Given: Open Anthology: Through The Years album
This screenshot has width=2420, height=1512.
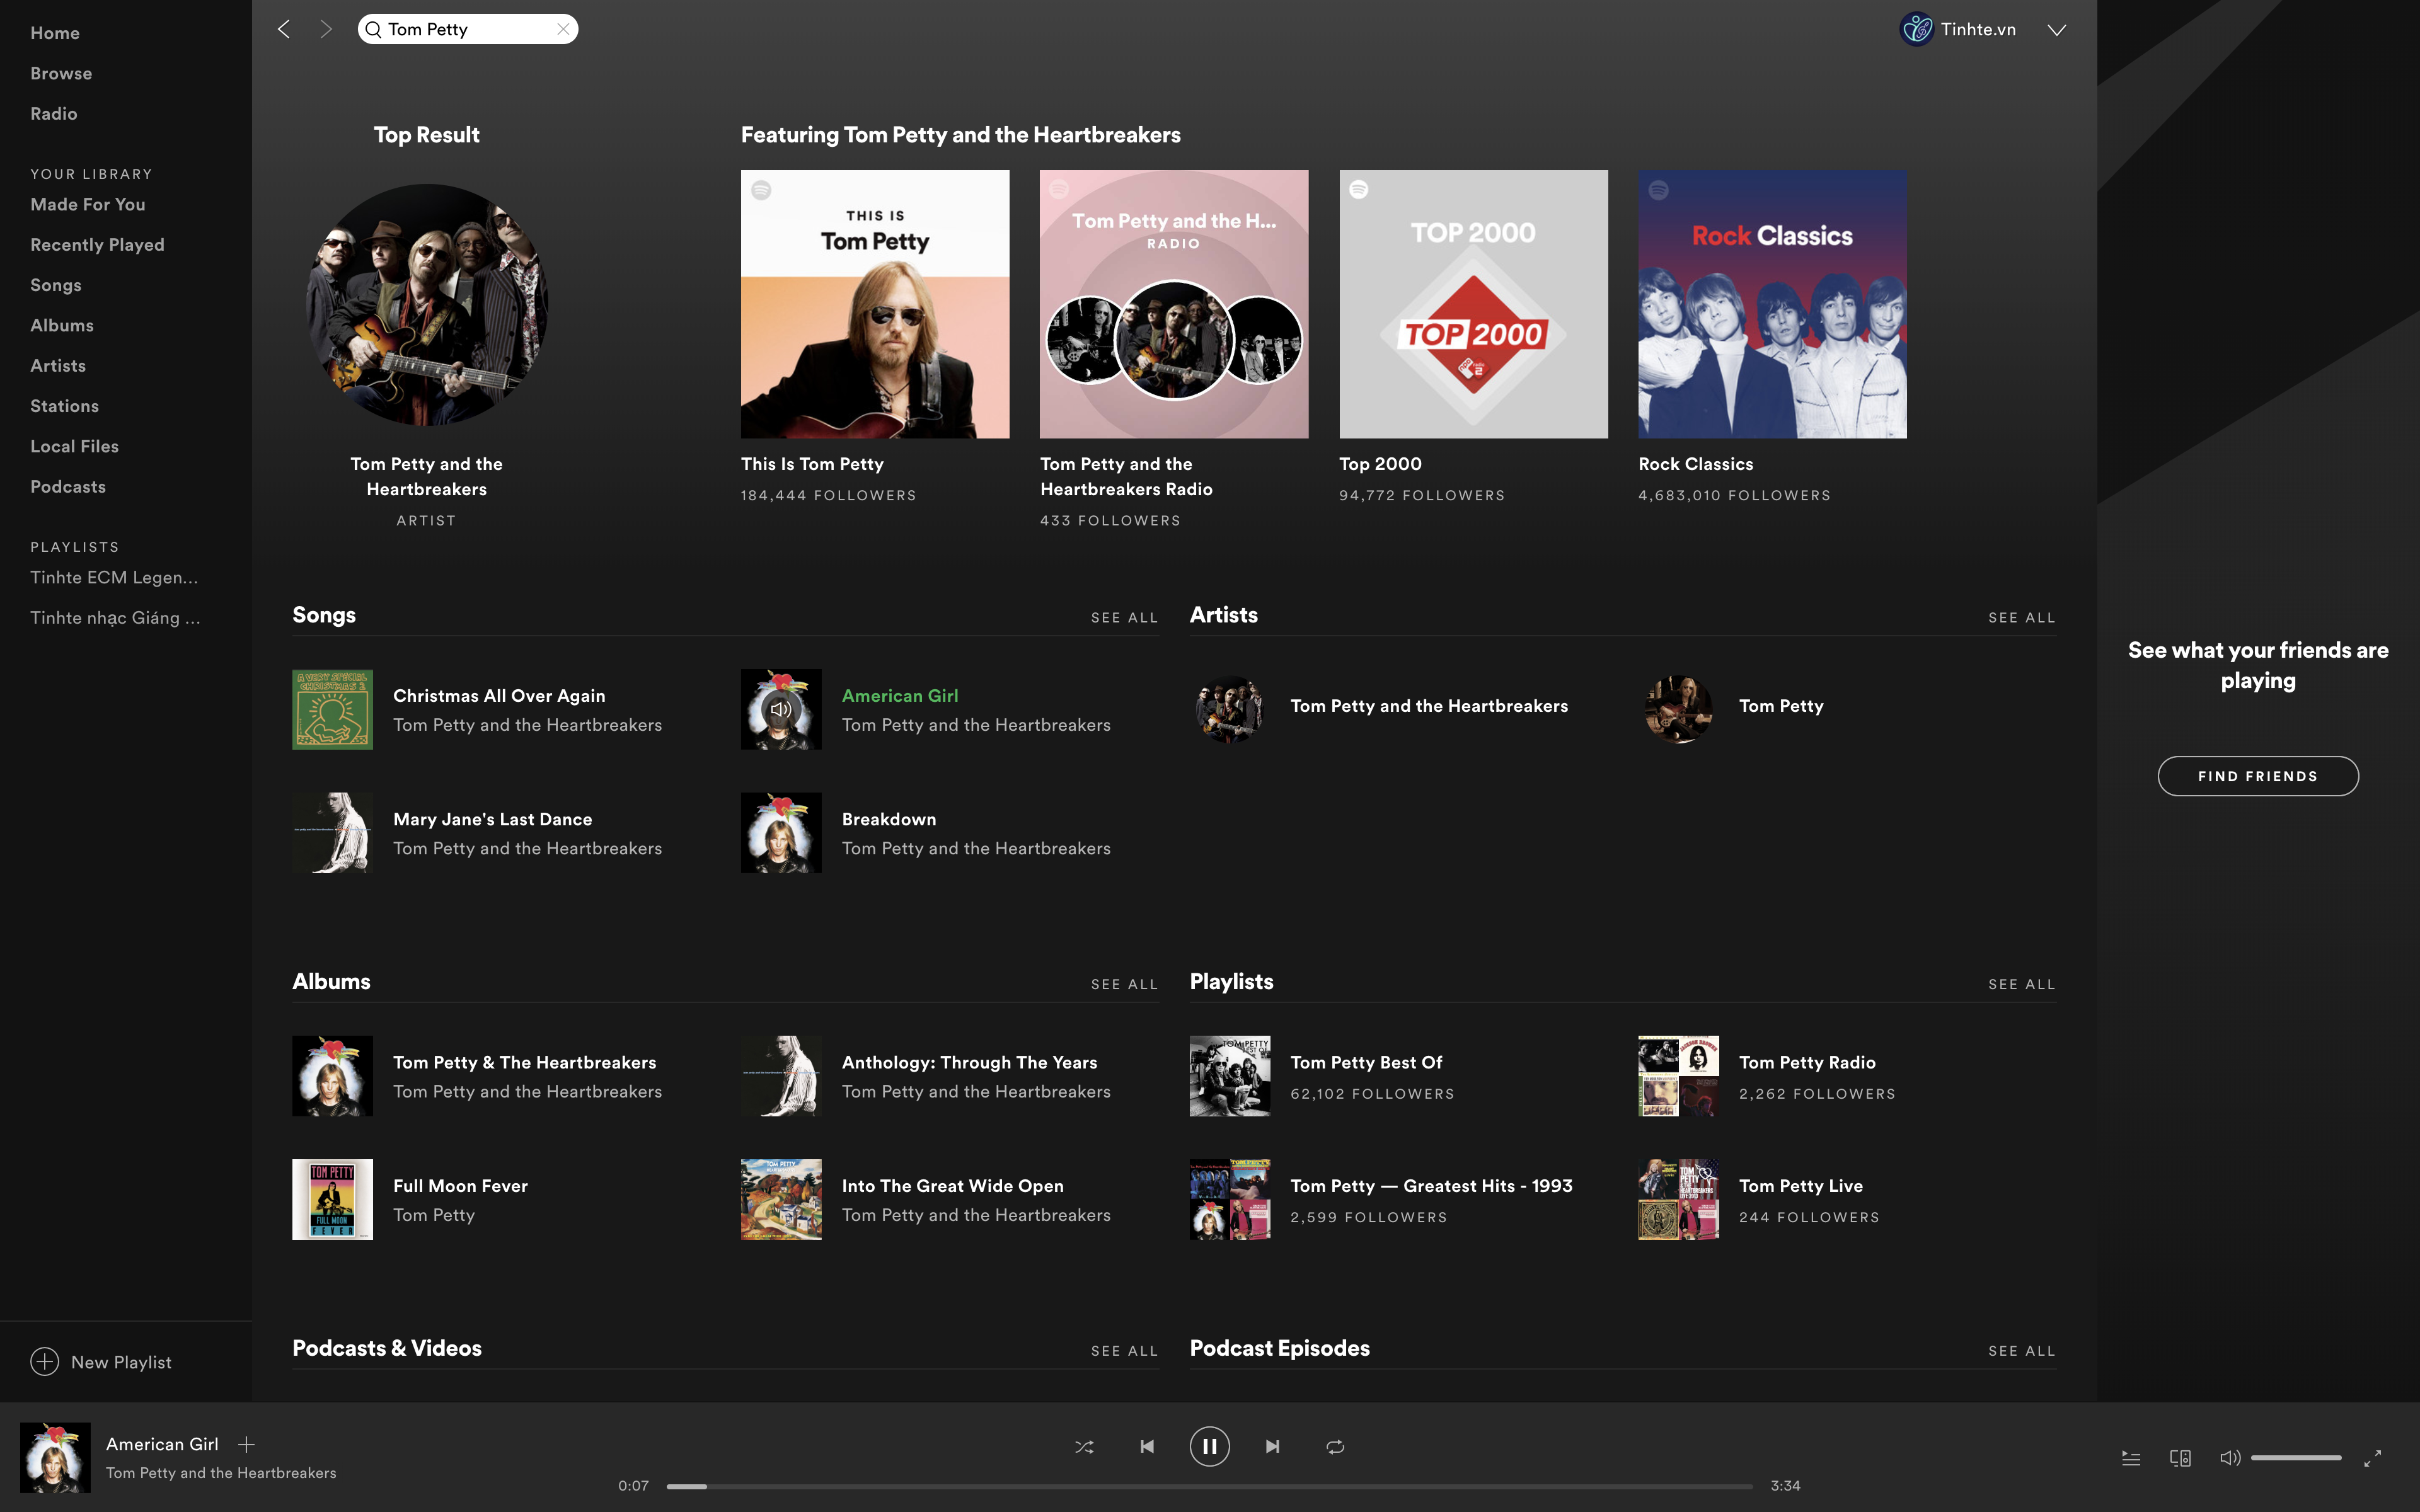Looking at the screenshot, I should point(781,1076).
